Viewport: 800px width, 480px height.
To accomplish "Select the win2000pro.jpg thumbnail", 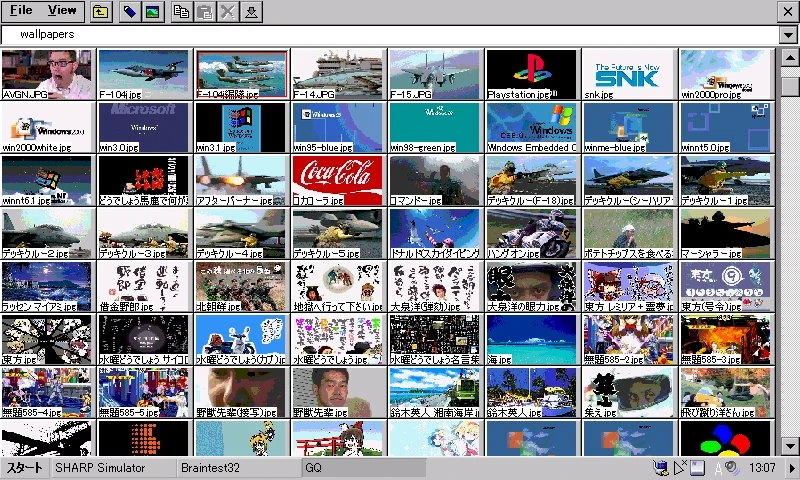I will (727, 74).
